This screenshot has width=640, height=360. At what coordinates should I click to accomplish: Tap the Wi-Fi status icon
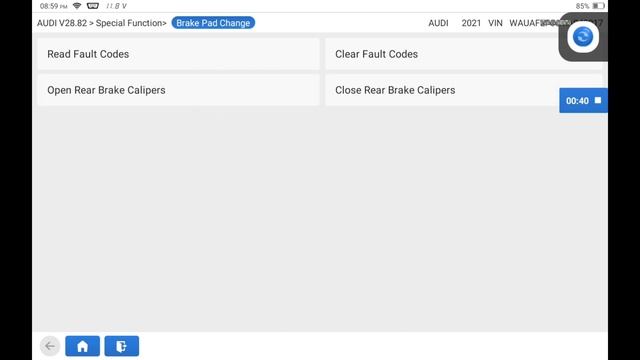[x=77, y=6]
